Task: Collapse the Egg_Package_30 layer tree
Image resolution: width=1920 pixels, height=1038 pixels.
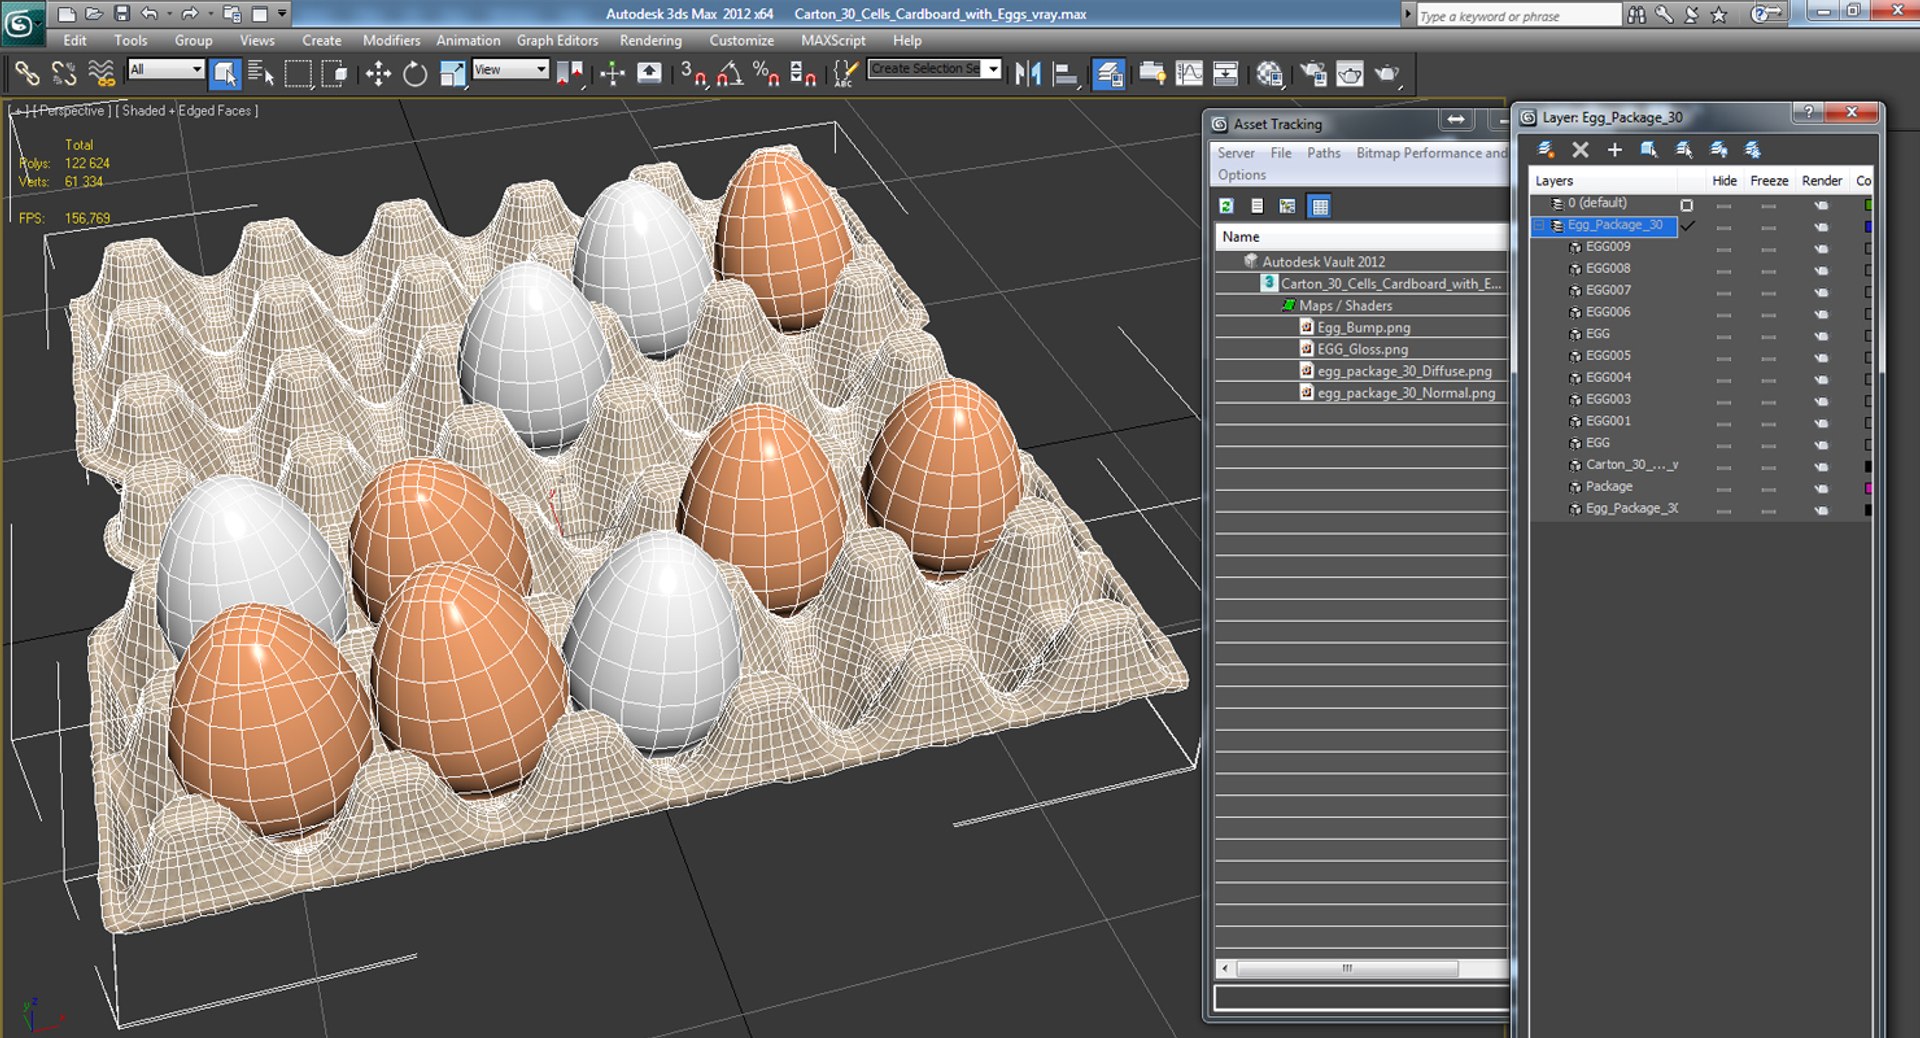Action: click(1539, 226)
